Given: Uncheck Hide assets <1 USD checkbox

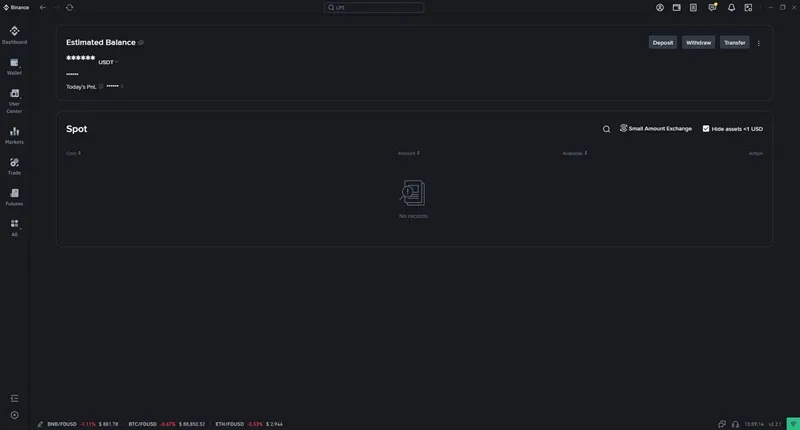Looking at the screenshot, I should click(x=706, y=129).
